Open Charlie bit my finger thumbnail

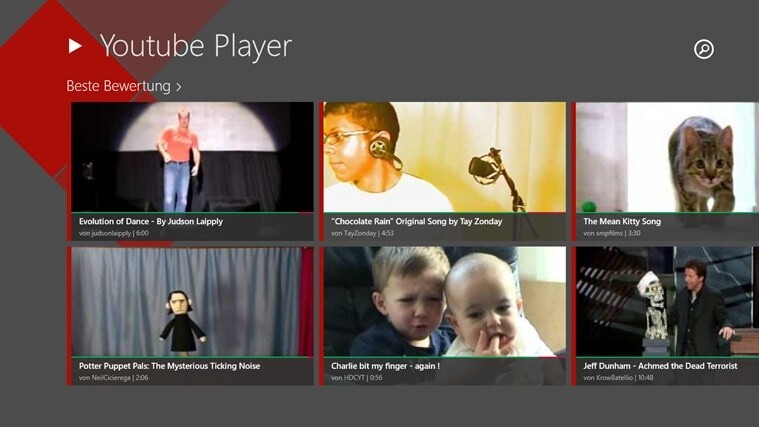444,302
